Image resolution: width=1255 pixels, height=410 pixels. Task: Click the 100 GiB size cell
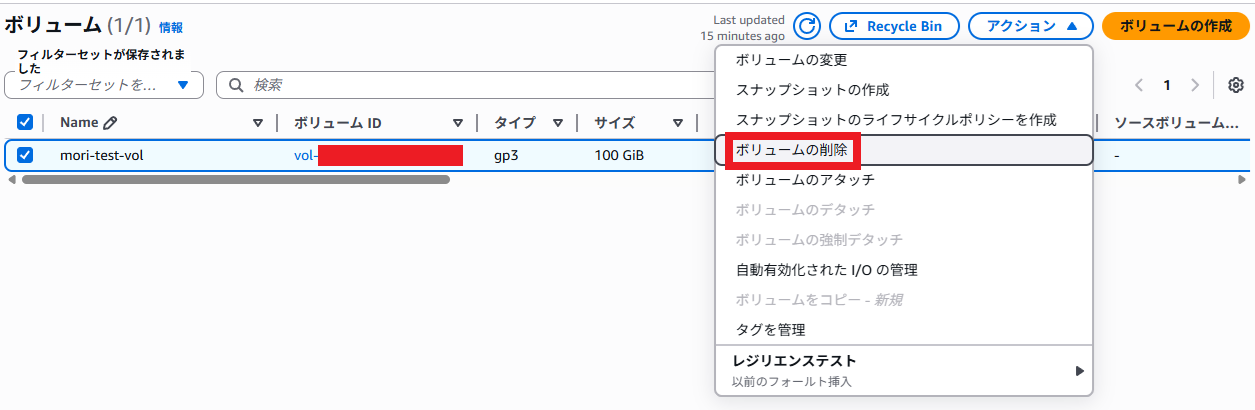(619, 155)
